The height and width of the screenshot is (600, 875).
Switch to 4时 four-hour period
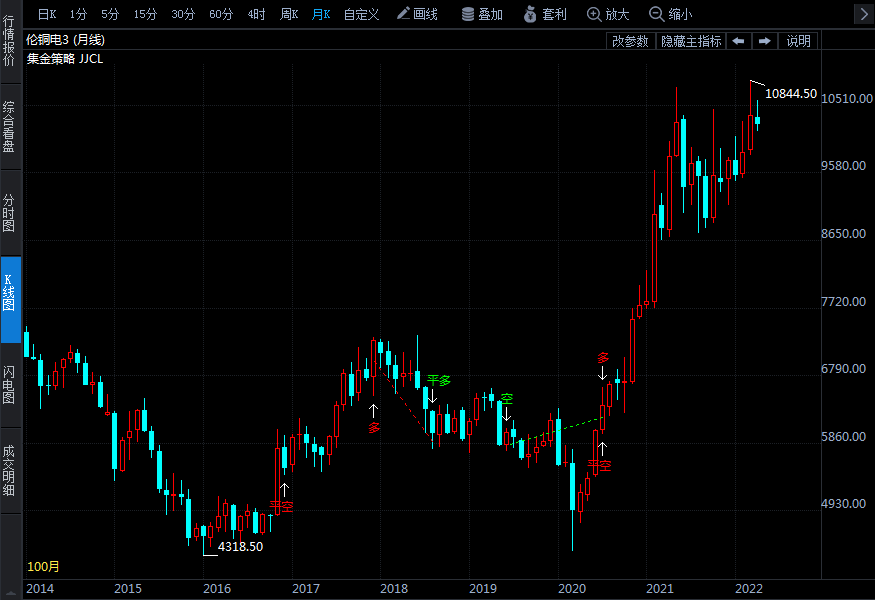coord(257,15)
